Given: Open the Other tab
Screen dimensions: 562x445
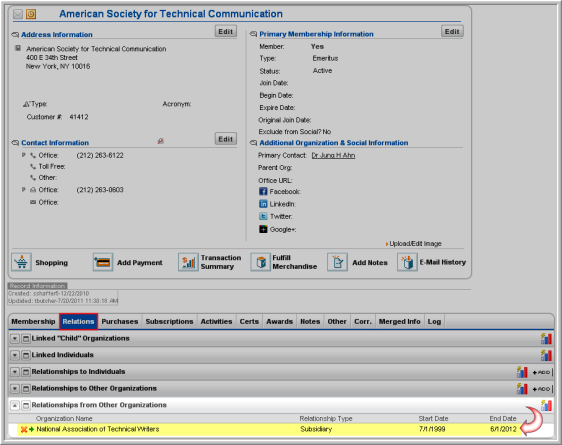Looking at the screenshot, I should click(x=337, y=321).
